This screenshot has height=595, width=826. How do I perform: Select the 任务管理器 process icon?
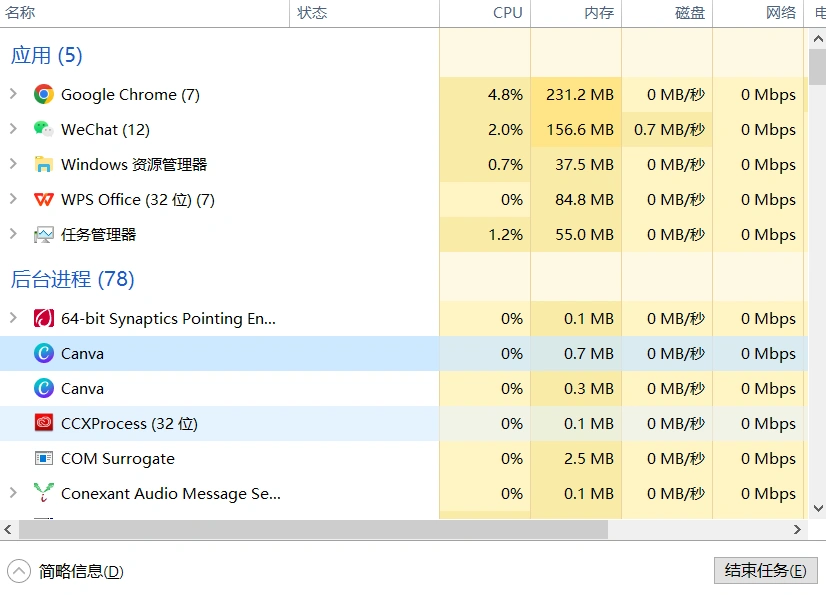(43, 234)
